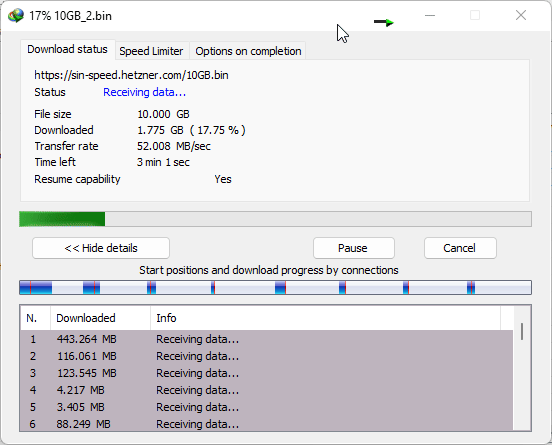Click the 3 min 1 sec time left

(x=163, y=162)
